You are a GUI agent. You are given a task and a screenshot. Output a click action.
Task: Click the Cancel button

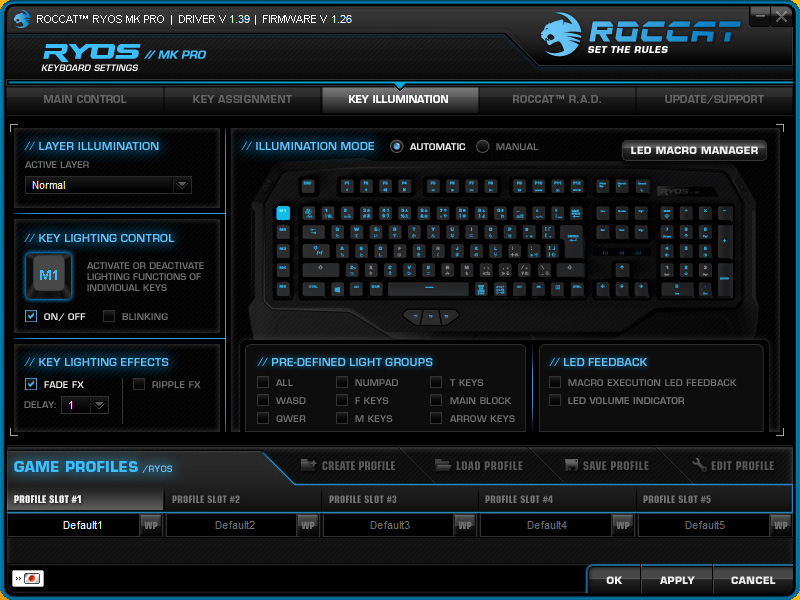click(753, 581)
